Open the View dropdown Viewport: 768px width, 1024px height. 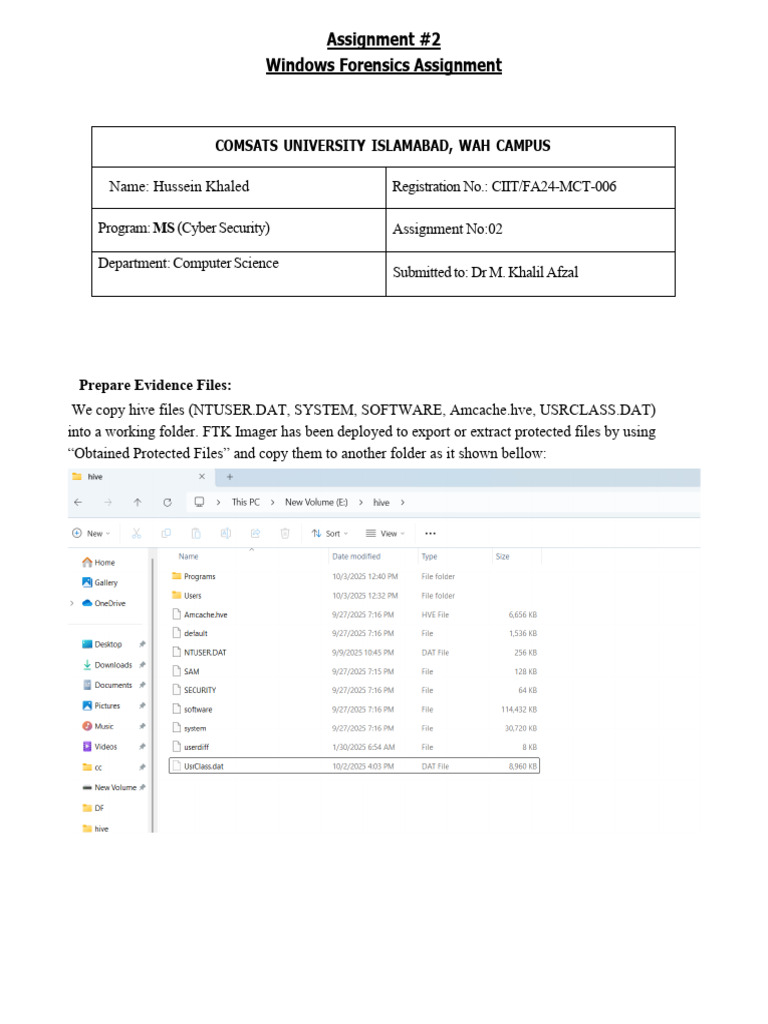click(x=385, y=534)
